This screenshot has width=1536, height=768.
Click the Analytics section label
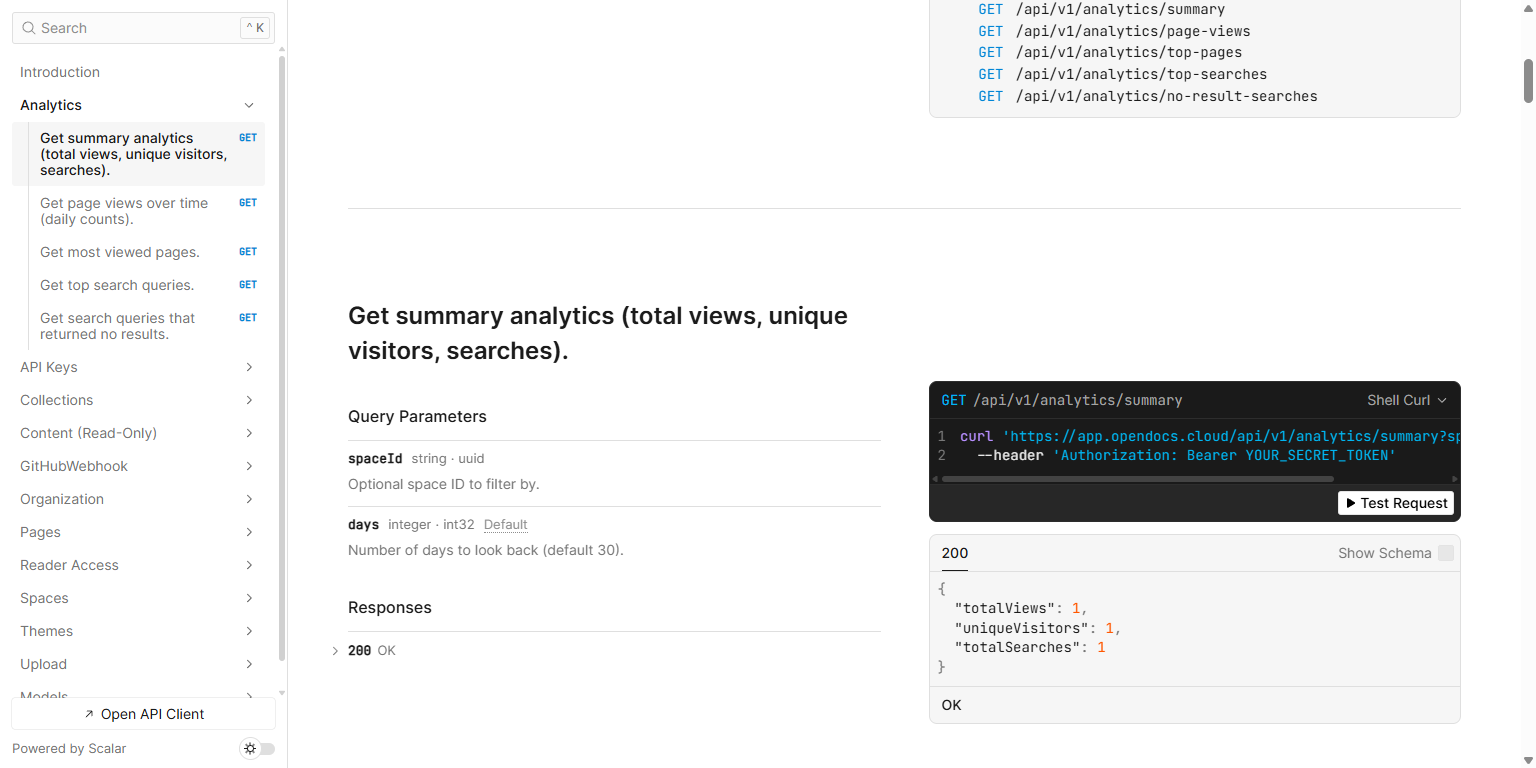click(51, 105)
